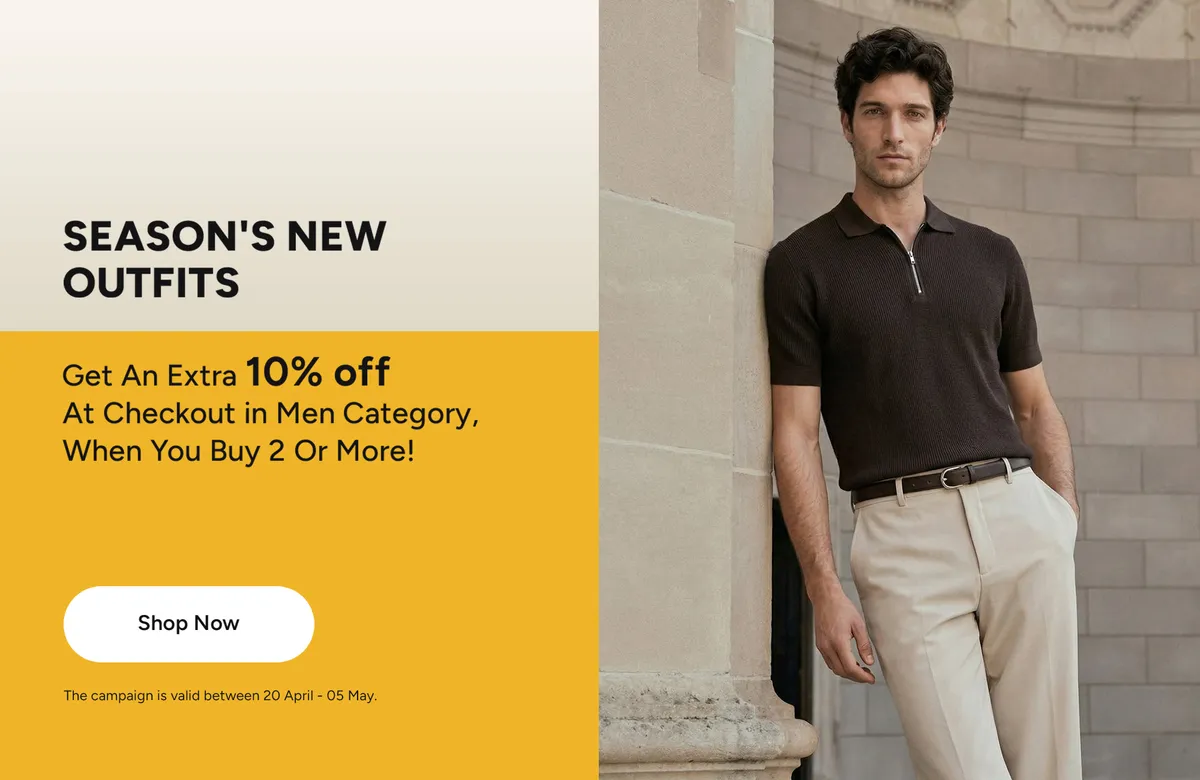Select the At Checkout in Men Category line

click(x=271, y=413)
